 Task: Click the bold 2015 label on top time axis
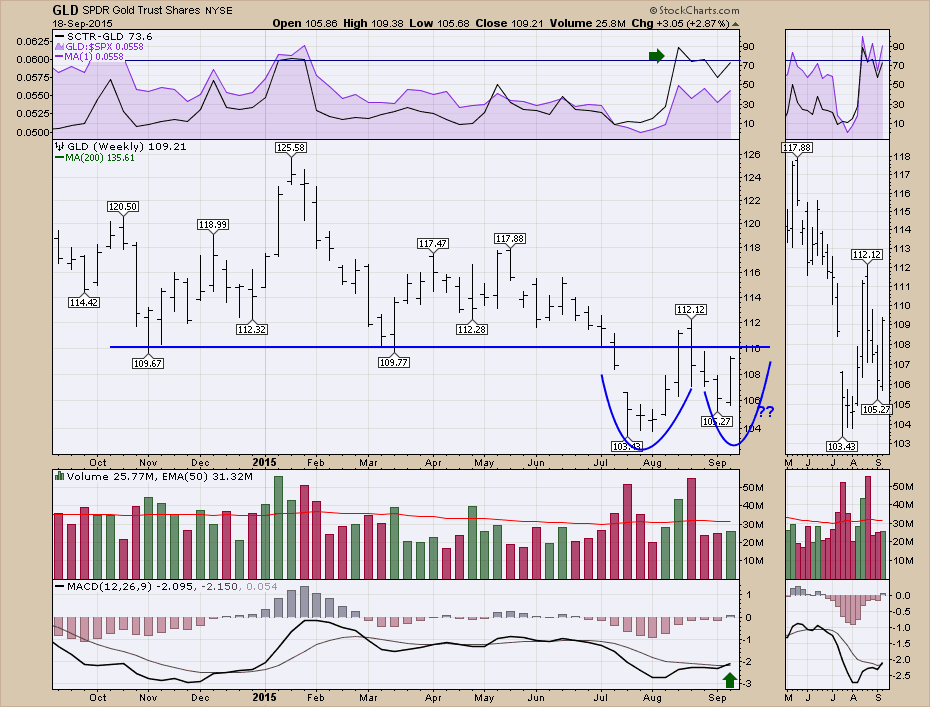click(264, 463)
